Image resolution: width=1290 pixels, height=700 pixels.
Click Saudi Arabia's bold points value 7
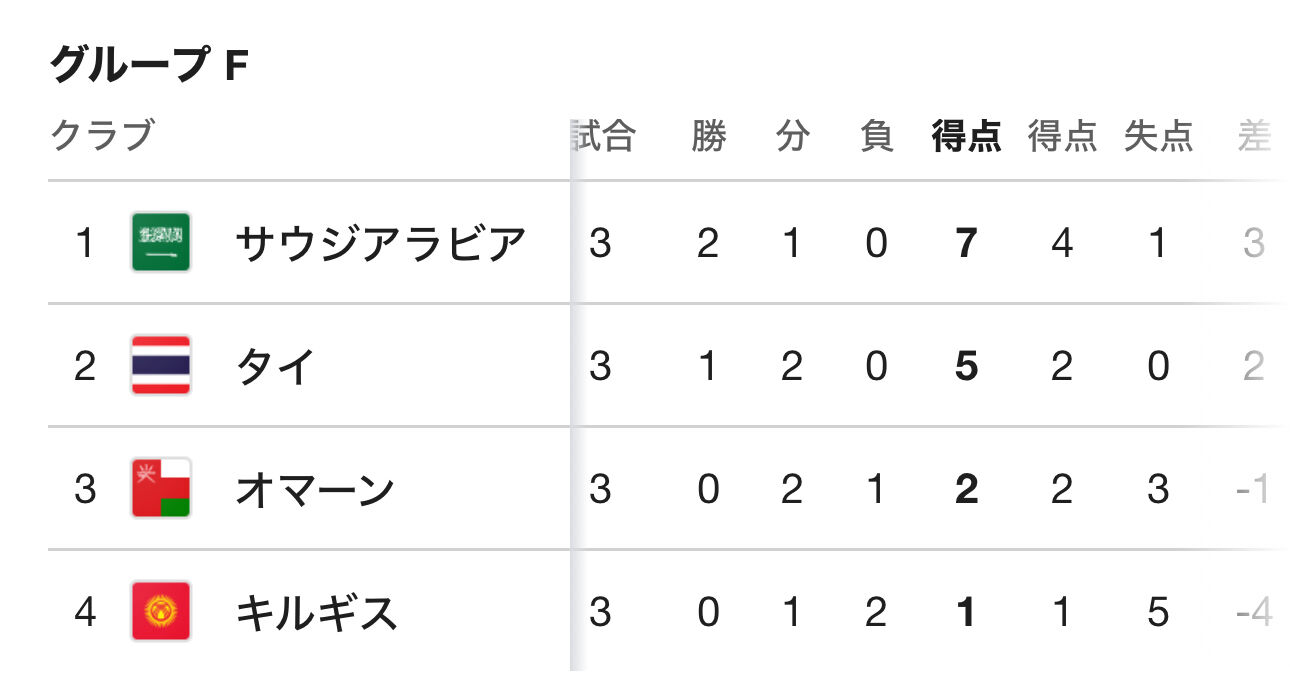(x=966, y=243)
